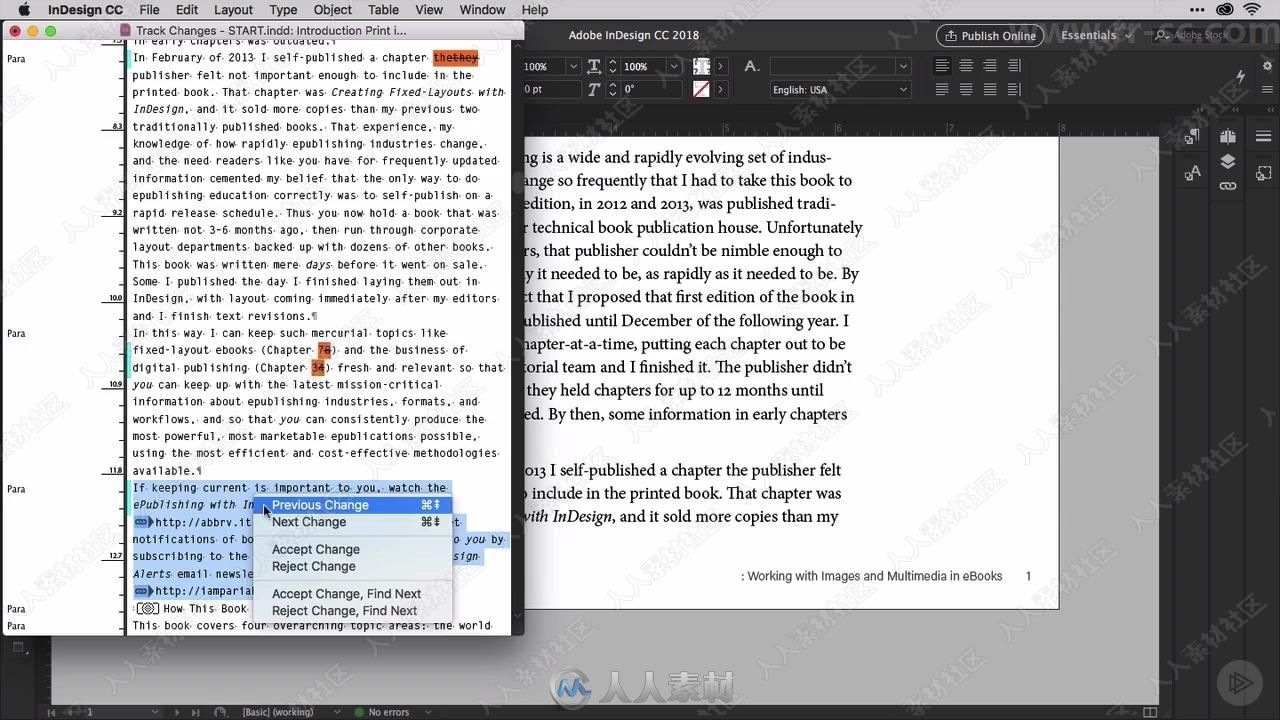The image size is (1280, 720).
Task: Open the Paragraph Styles panel icon
Action: [1192, 137]
